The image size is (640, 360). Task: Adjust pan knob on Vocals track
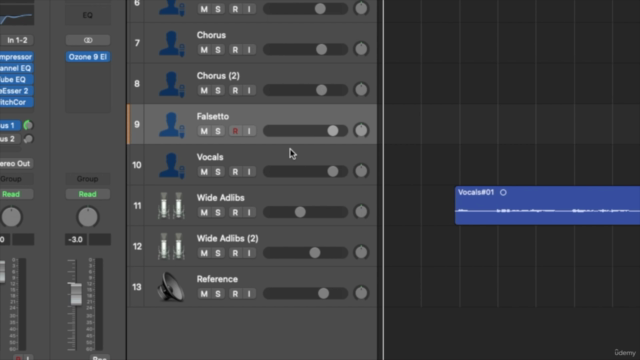click(x=361, y=171)
